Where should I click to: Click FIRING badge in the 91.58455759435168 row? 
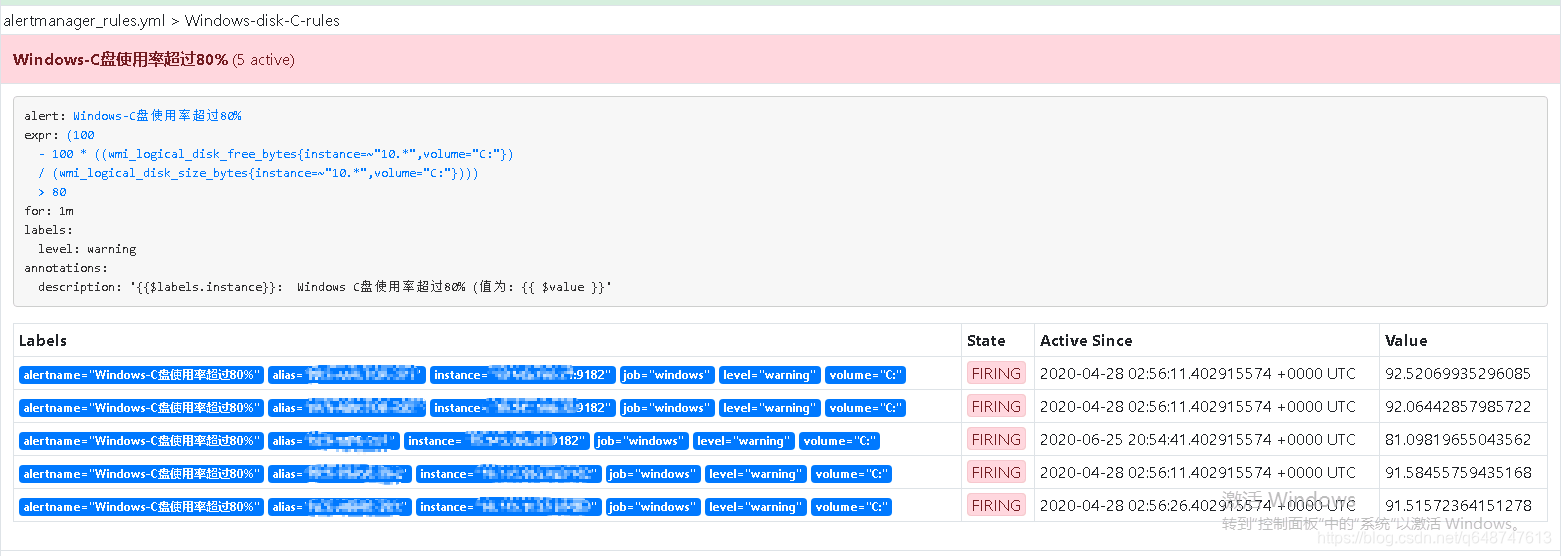tap(996, 473)
